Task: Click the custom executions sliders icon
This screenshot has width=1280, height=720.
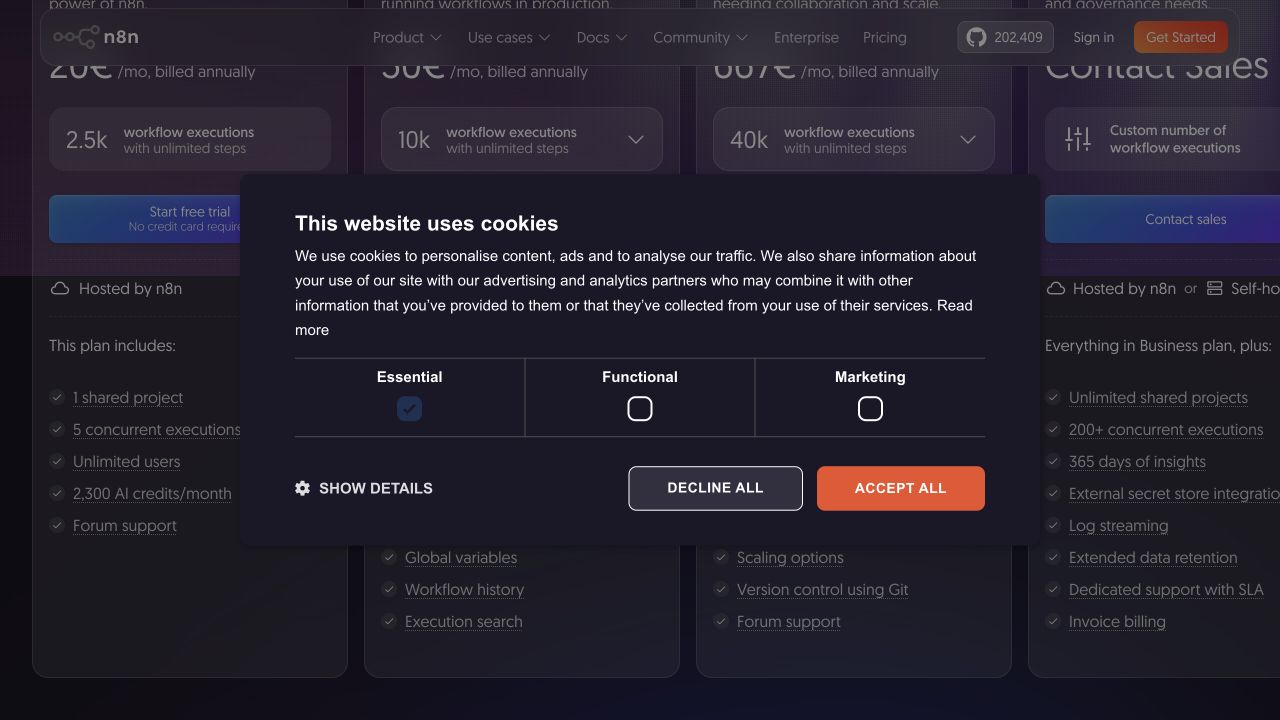Action: pos(1078,139)
